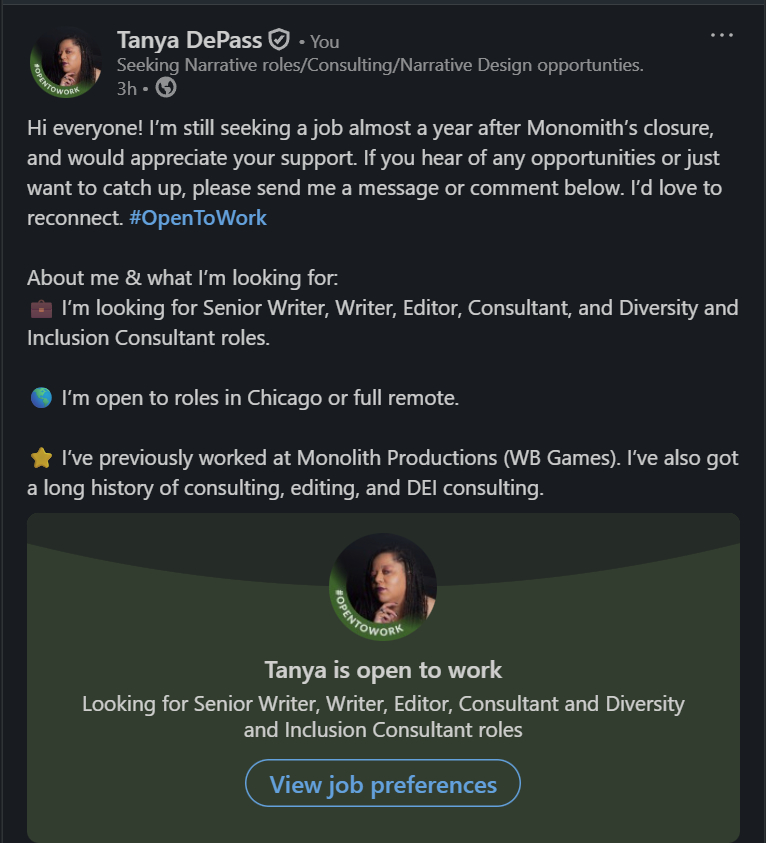Click the 3h post timestamp
The height and width of the screenshot is (843, 766).
coord(126,88)
